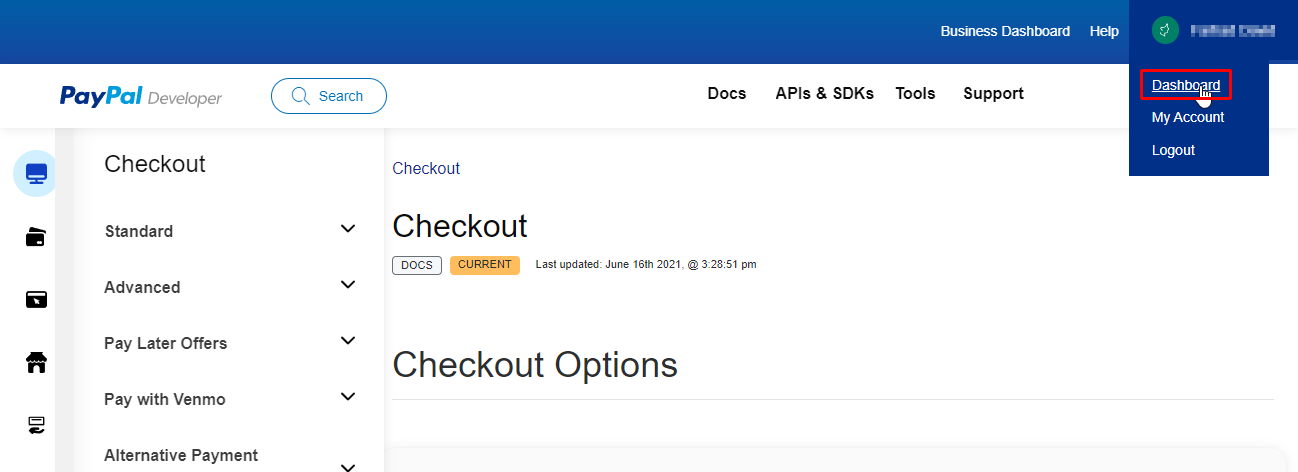Open the Tools menu
This screenshot has height=472, width=1298.
pos(915,93)
